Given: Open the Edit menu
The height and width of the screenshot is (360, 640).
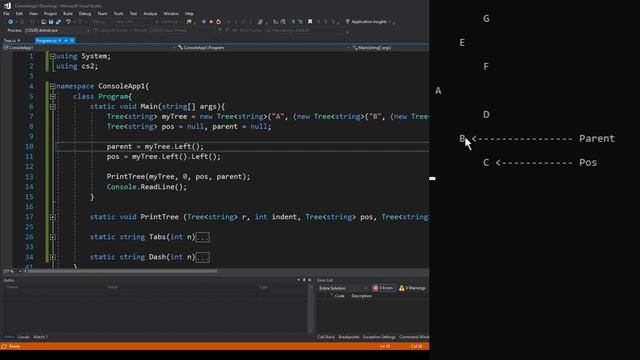Looking at the screenshot, I should click(19, 13).
